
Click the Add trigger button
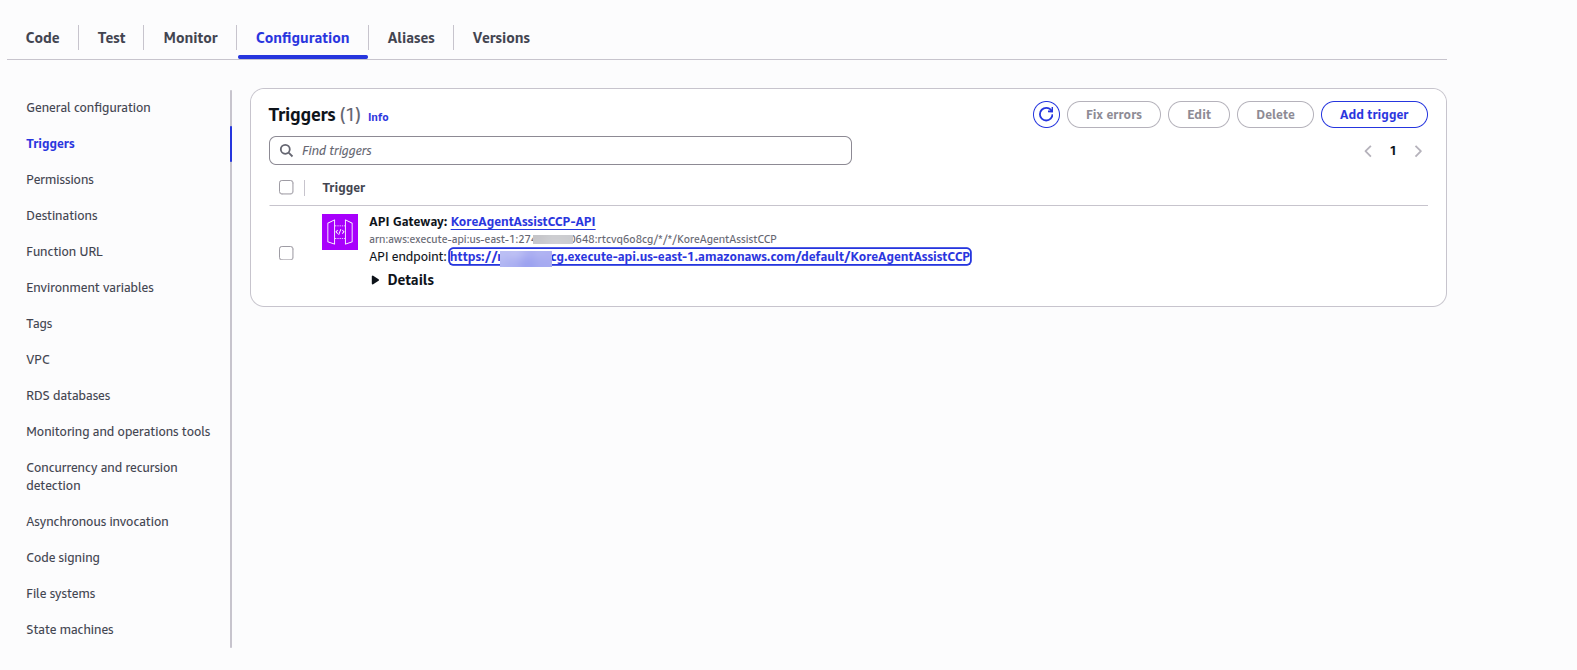coord(1373,115)
